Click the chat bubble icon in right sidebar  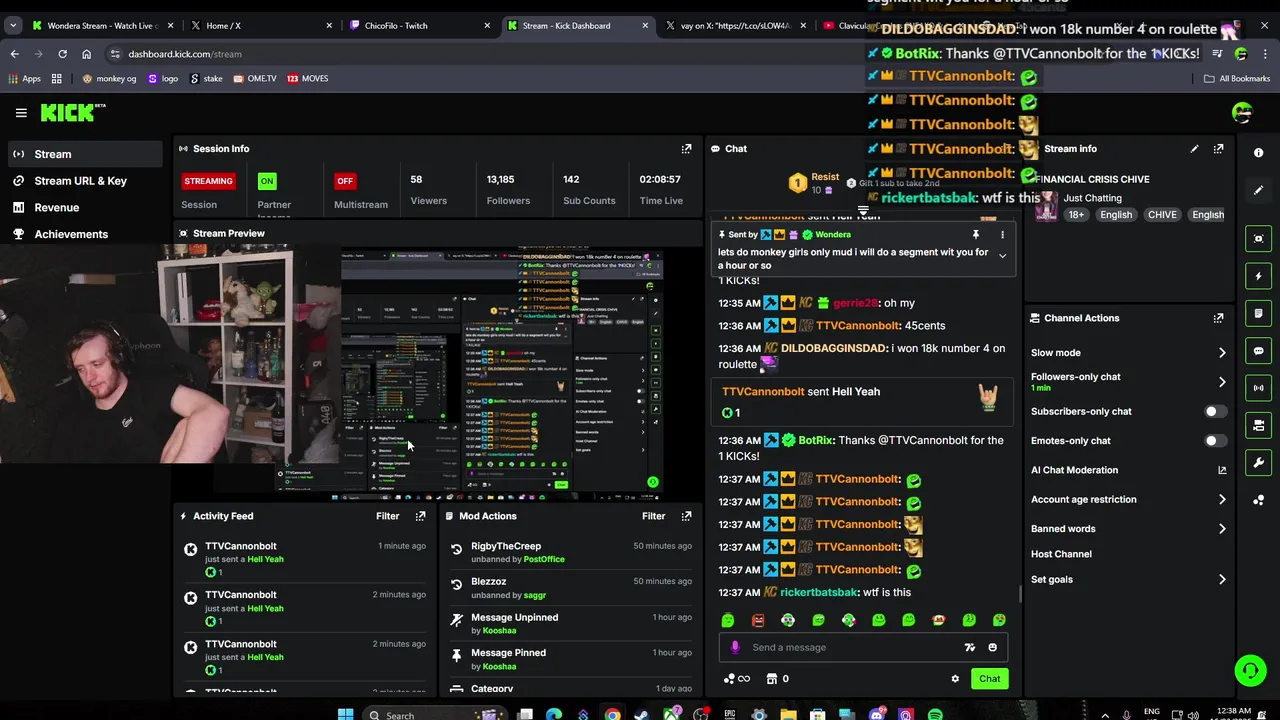point(1259,351)
